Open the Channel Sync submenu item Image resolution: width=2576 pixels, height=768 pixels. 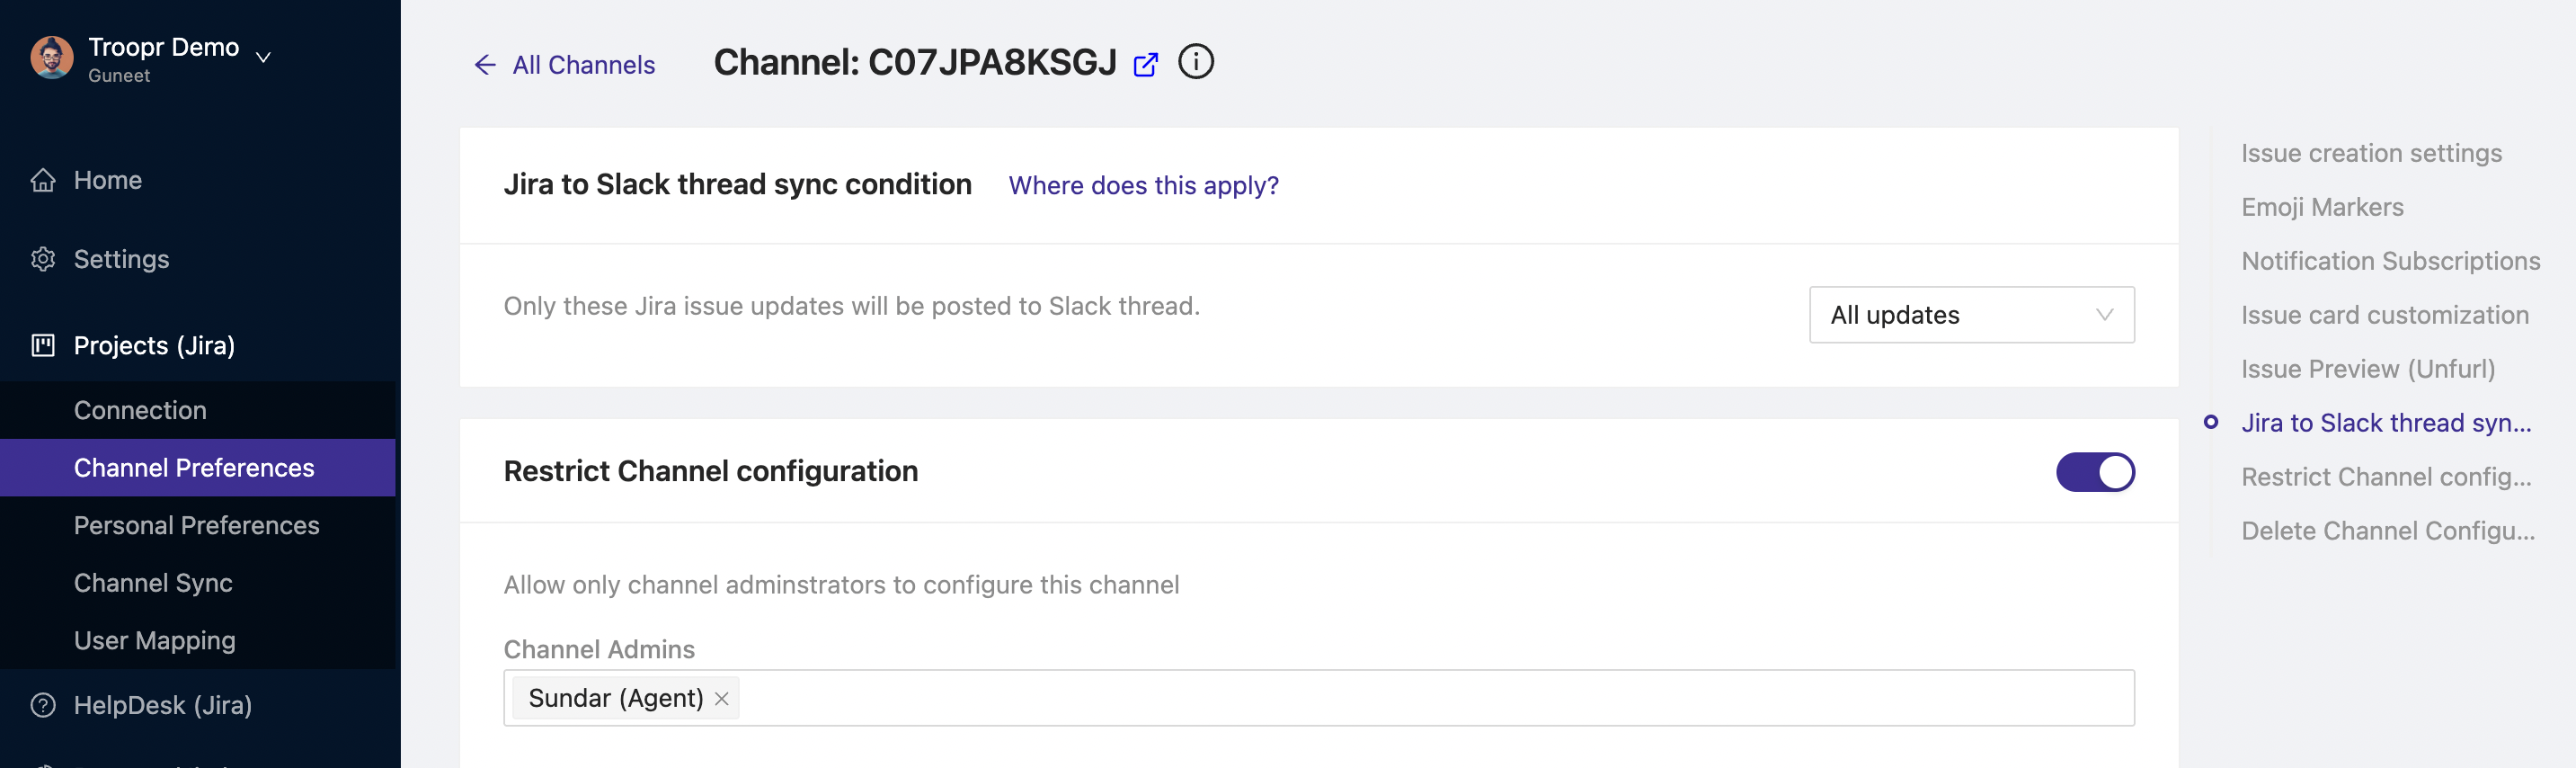click(x=153, y=583)
